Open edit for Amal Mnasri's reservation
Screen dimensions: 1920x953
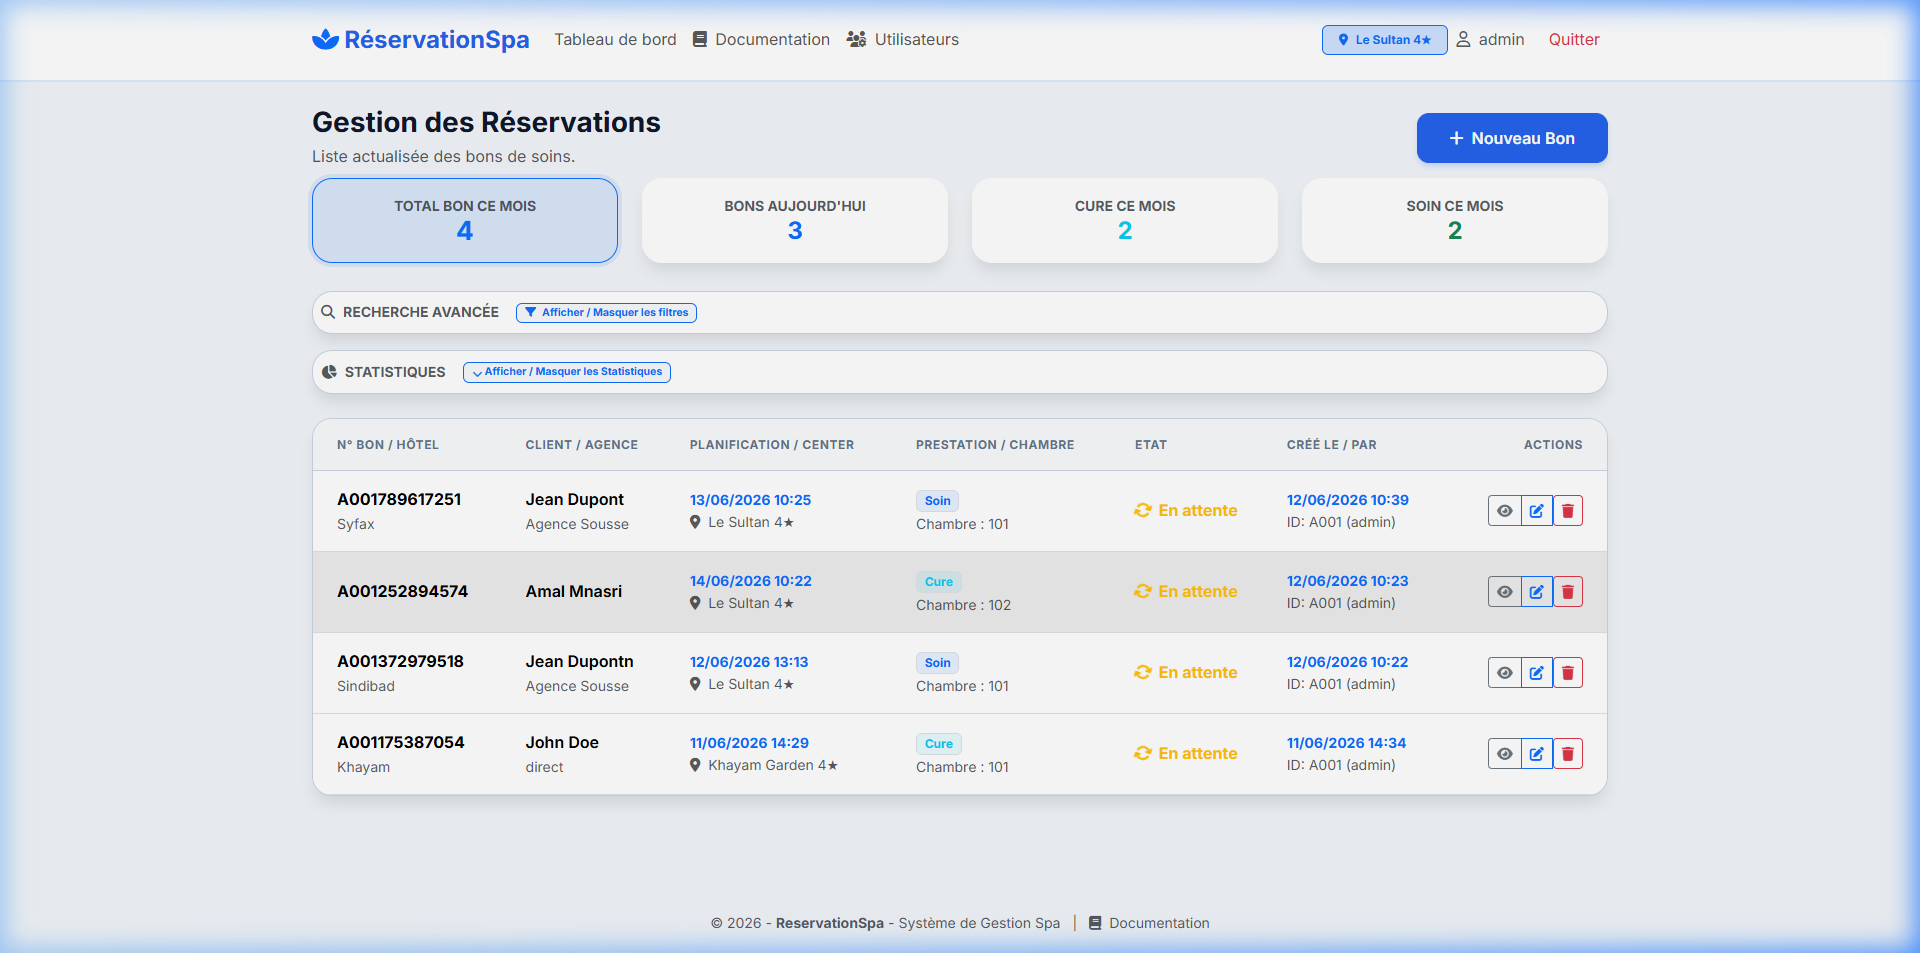pyautogui.click(x=1536, y=592)
